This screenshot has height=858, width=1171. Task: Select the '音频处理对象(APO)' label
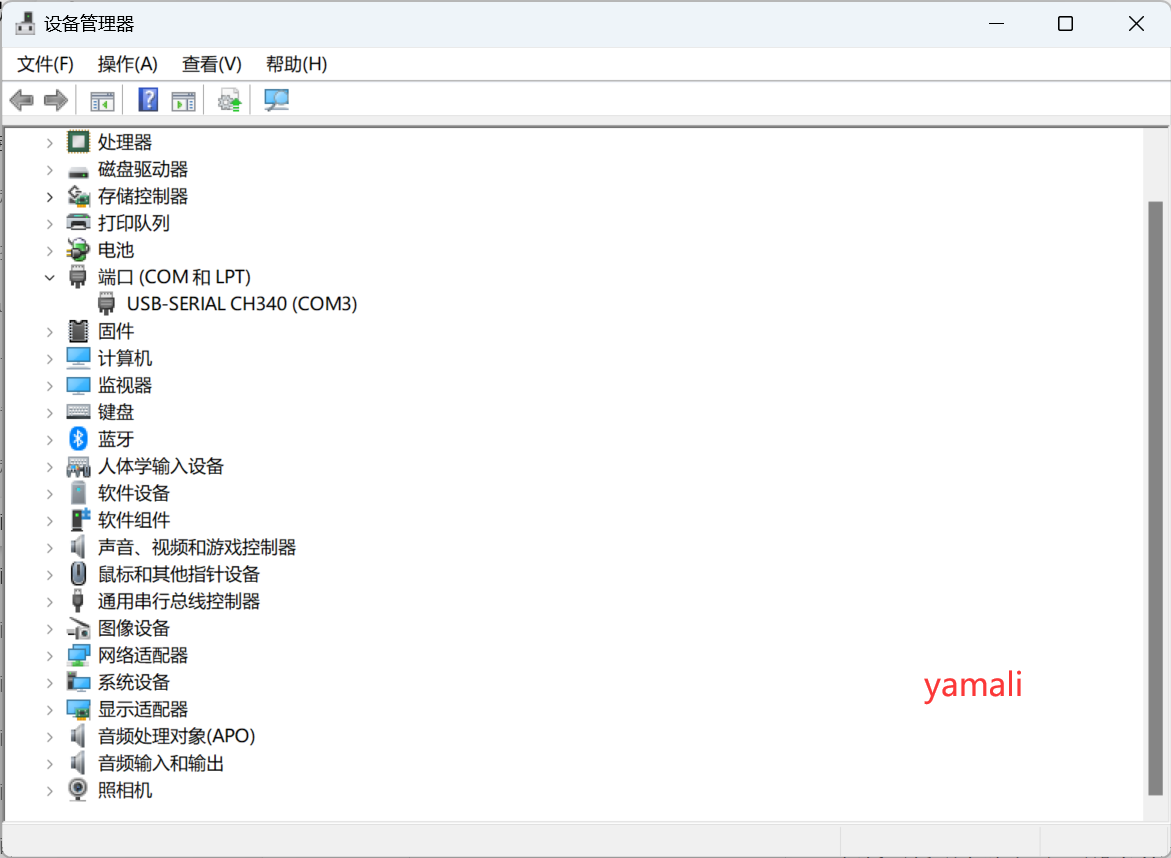(176, 736)
